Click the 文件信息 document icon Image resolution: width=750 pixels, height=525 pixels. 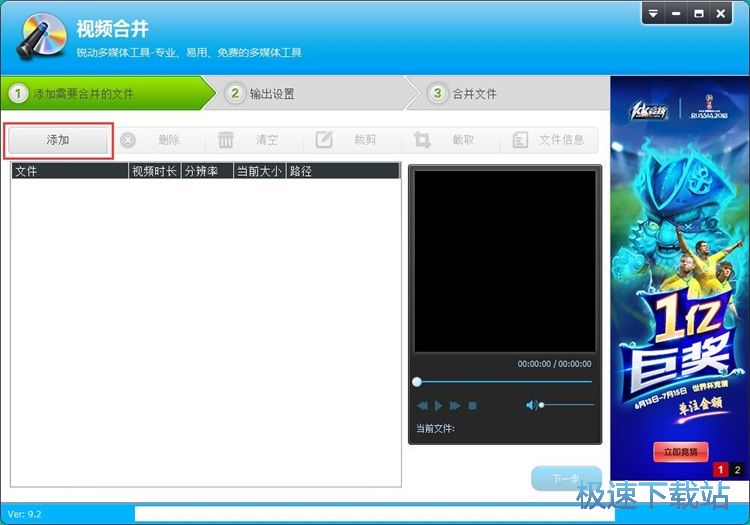click(520, 140)
